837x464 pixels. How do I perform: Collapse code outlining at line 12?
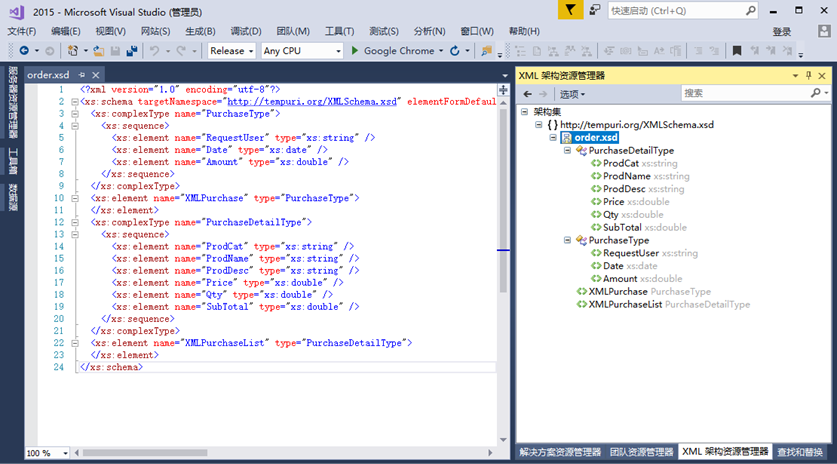tap(75, 222)
